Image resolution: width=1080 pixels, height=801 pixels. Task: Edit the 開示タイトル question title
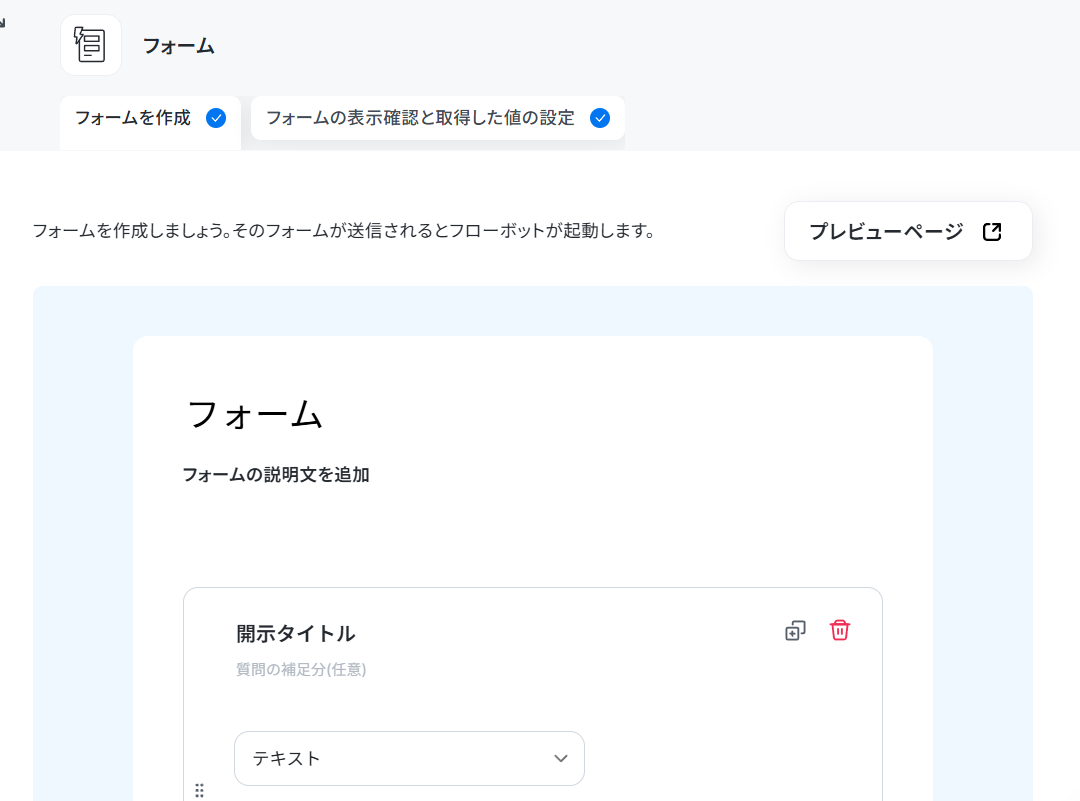click(296, 634)
